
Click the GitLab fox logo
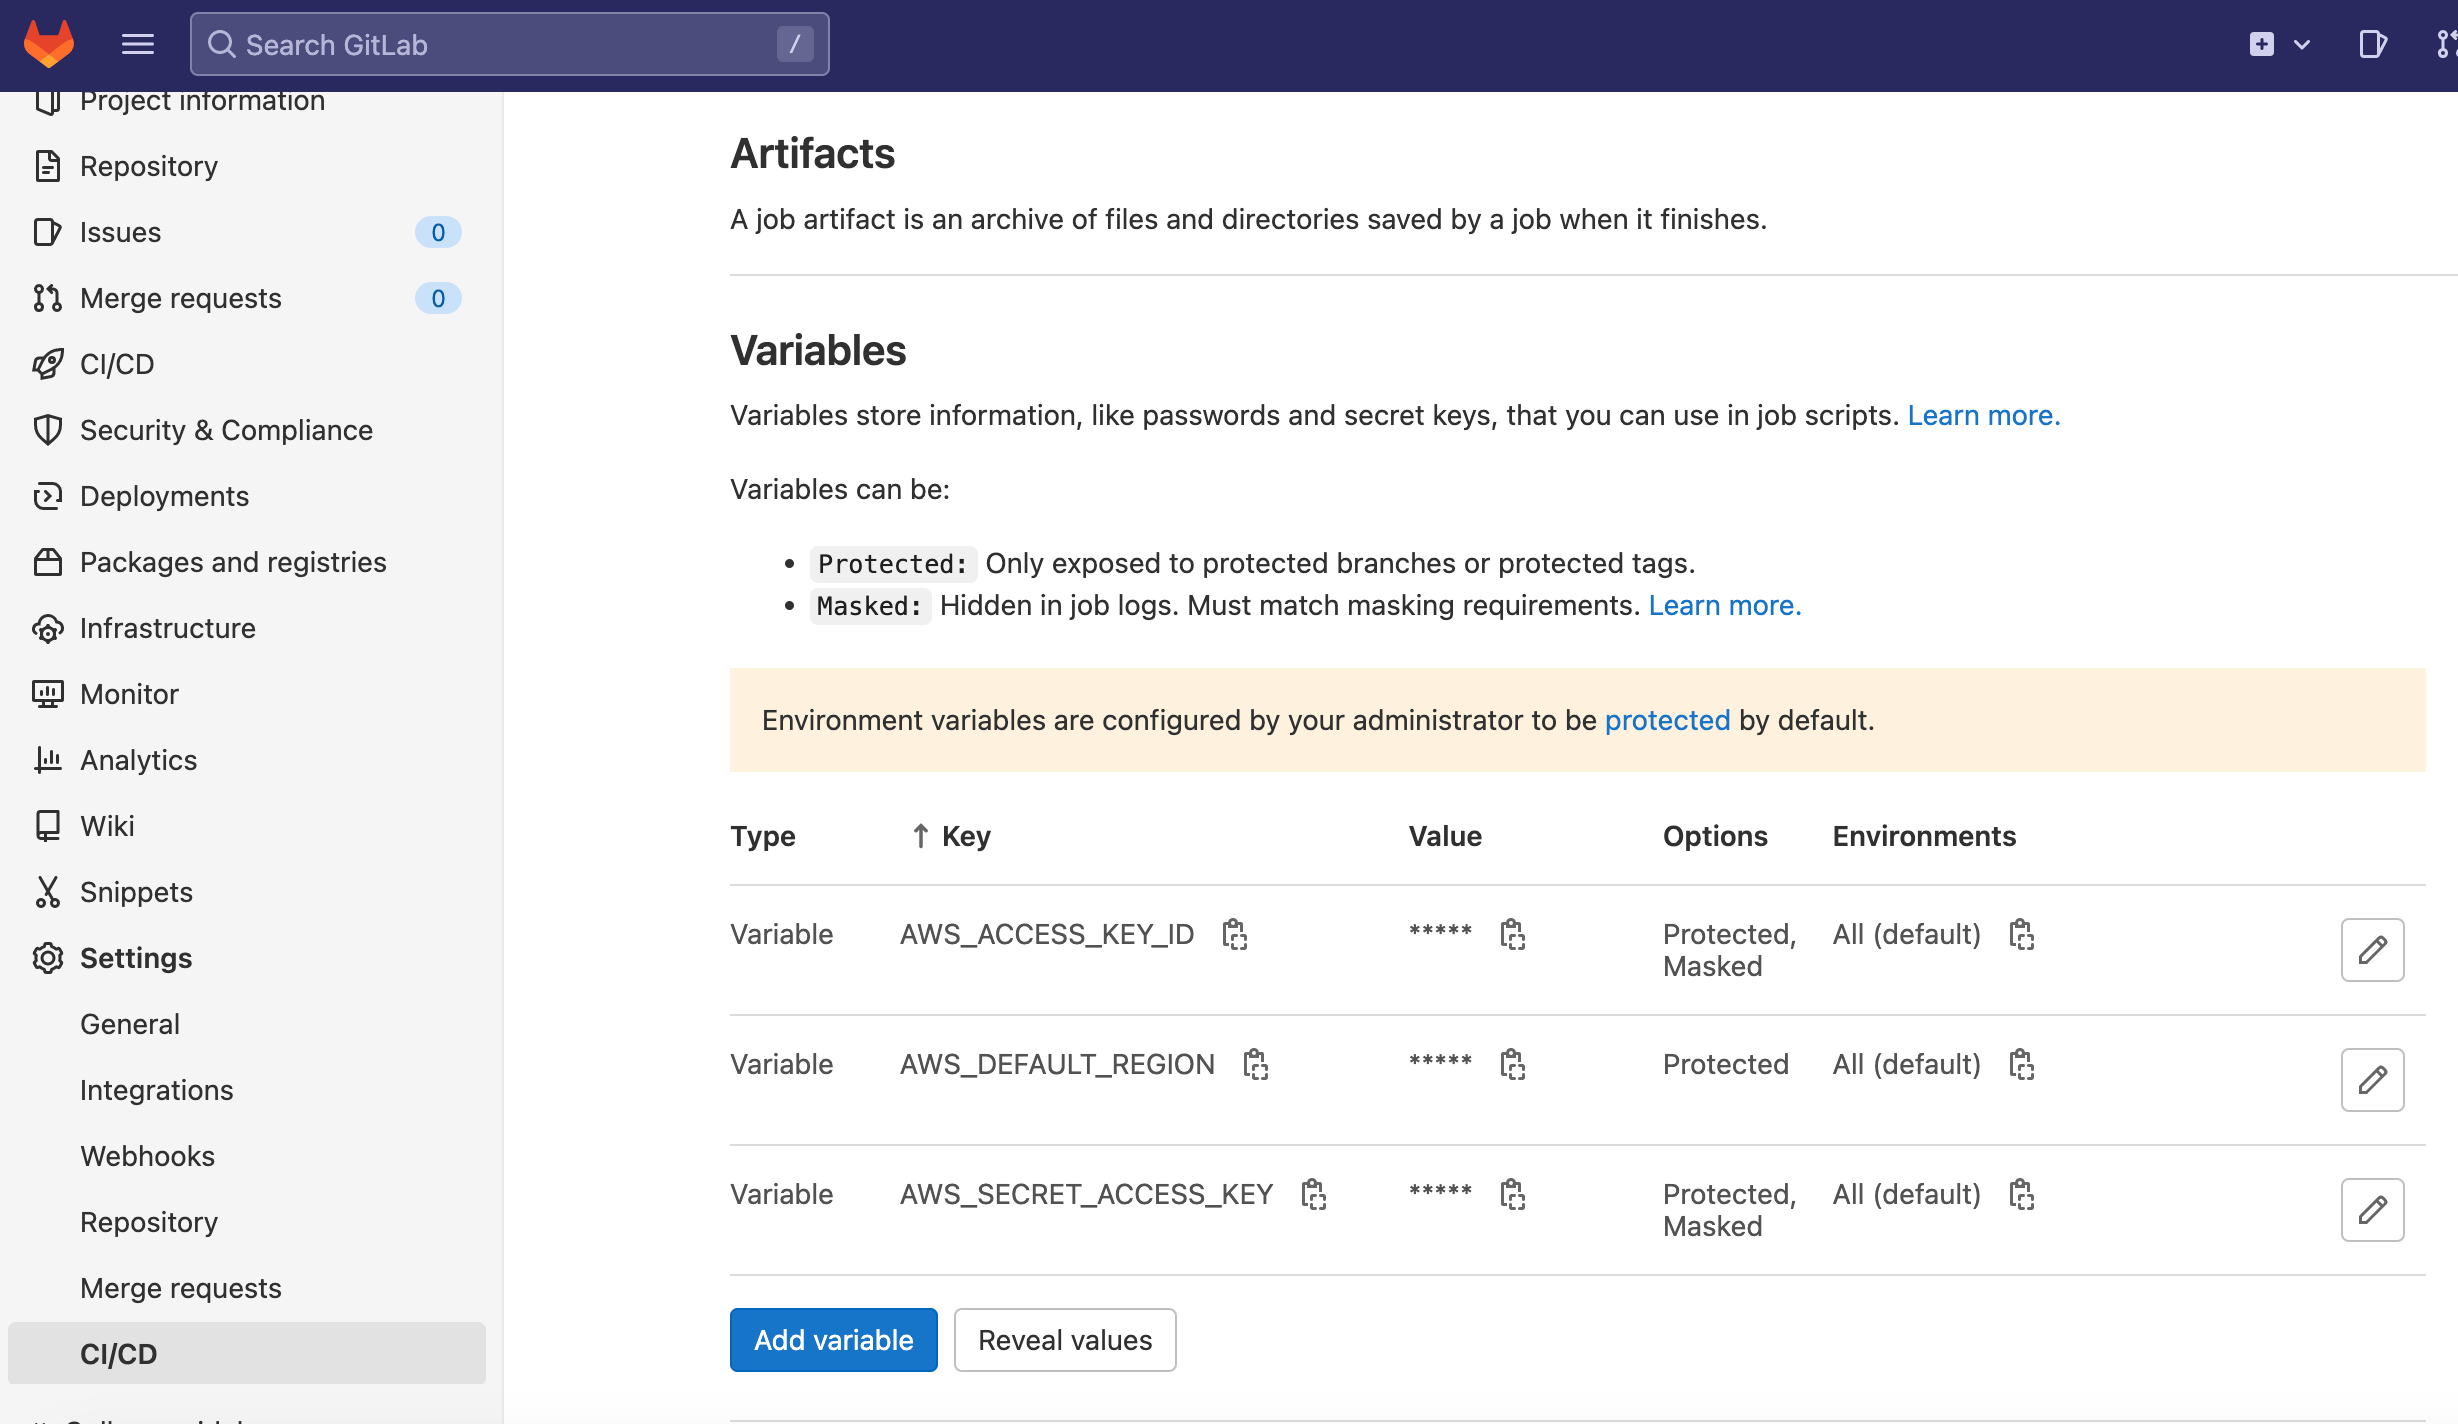(x=49, y=44)
